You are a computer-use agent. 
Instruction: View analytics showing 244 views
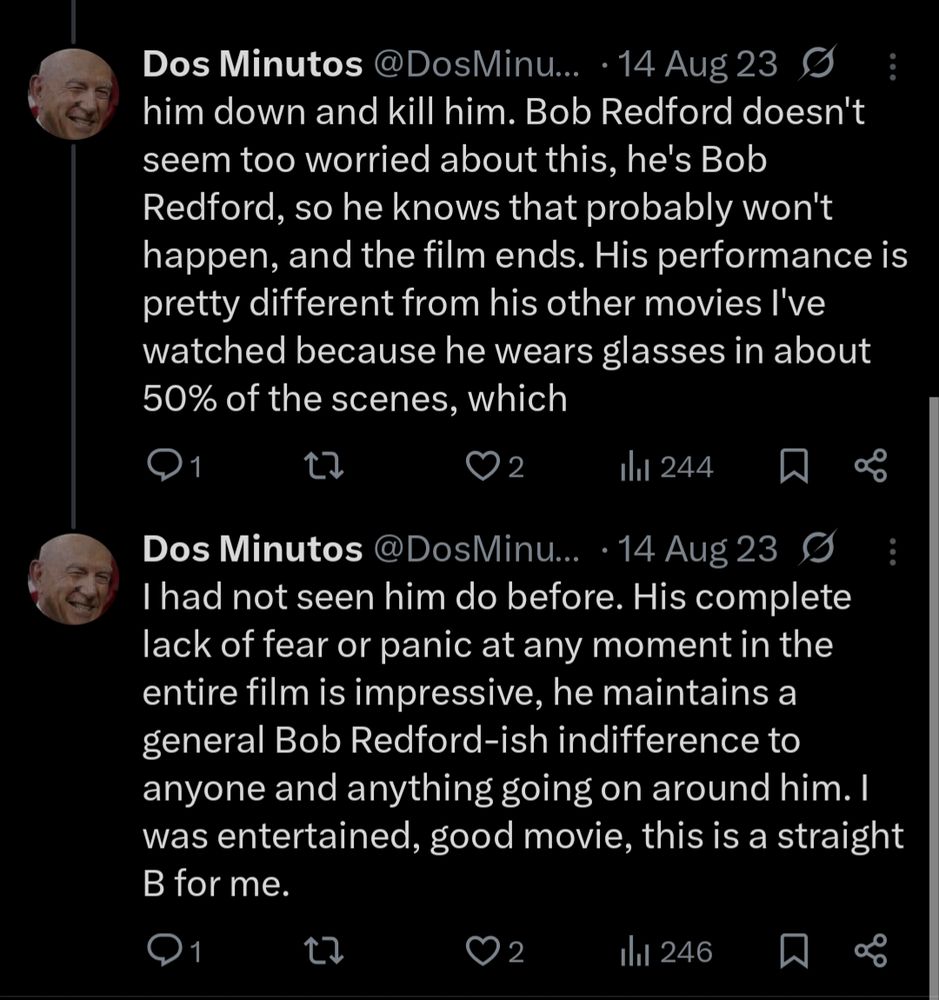[667, 466]
